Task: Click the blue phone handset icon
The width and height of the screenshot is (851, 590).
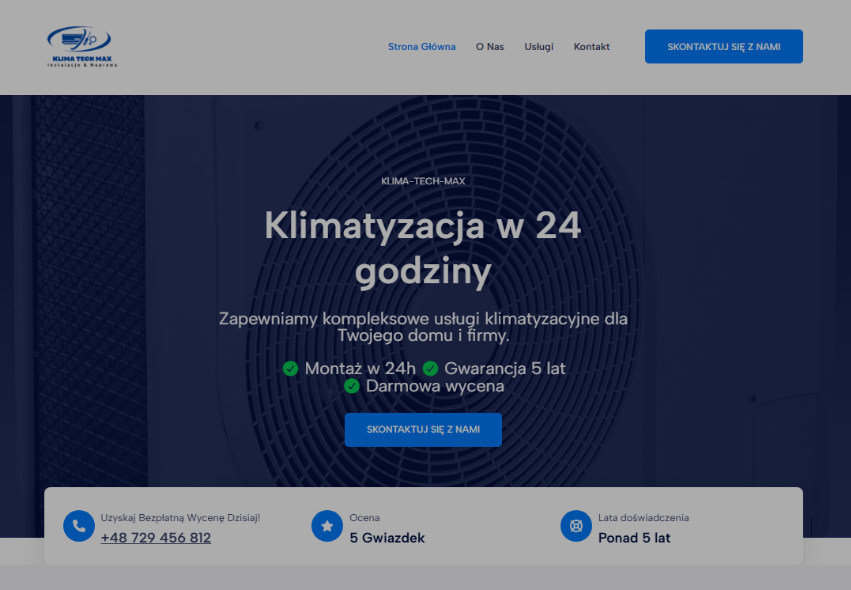Action: click(x=79, y=526)
